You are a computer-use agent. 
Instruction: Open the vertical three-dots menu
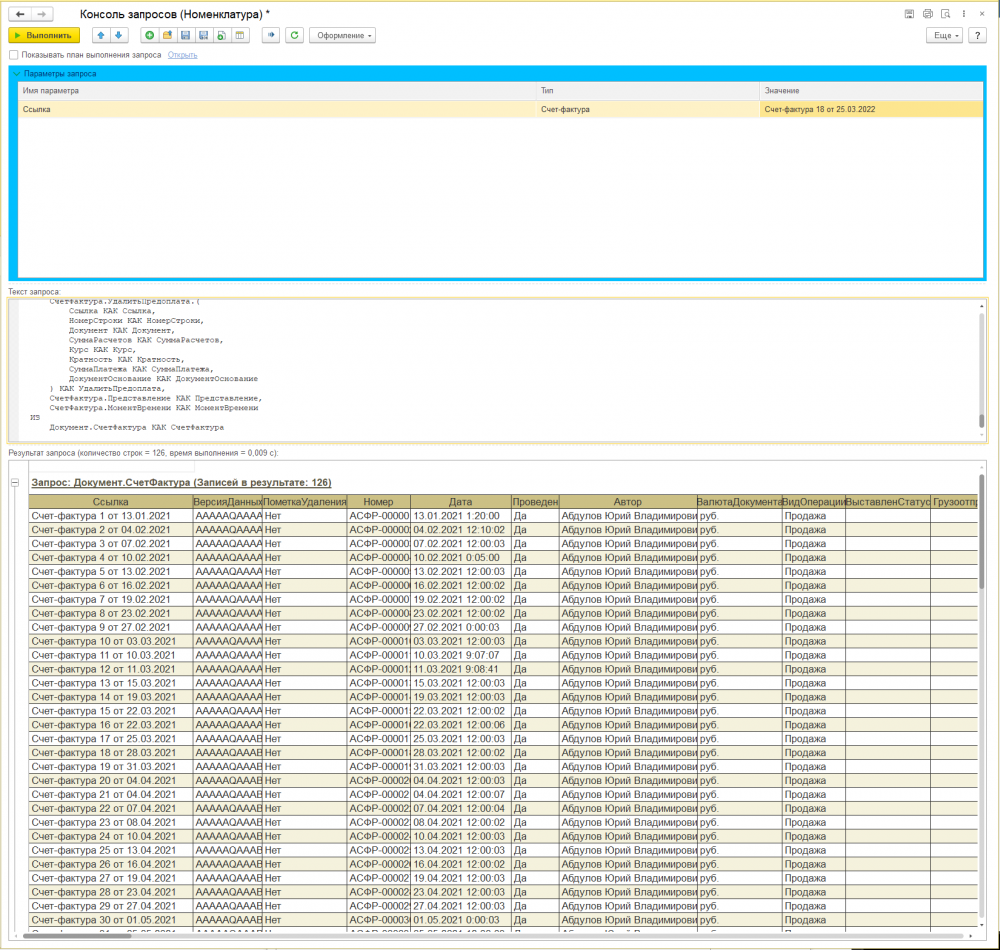click(x=964, y=14)
